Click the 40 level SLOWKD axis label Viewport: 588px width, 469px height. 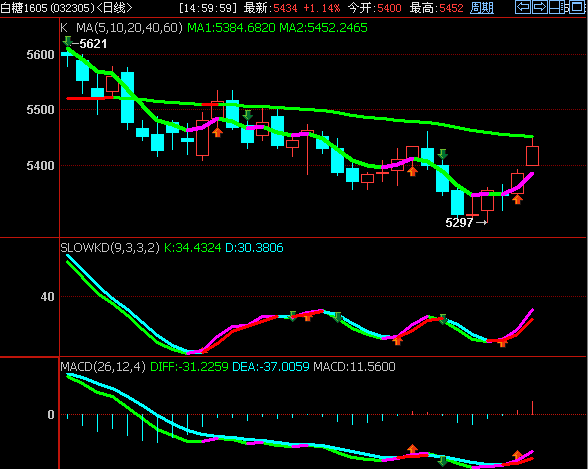[x=48, y=297]
